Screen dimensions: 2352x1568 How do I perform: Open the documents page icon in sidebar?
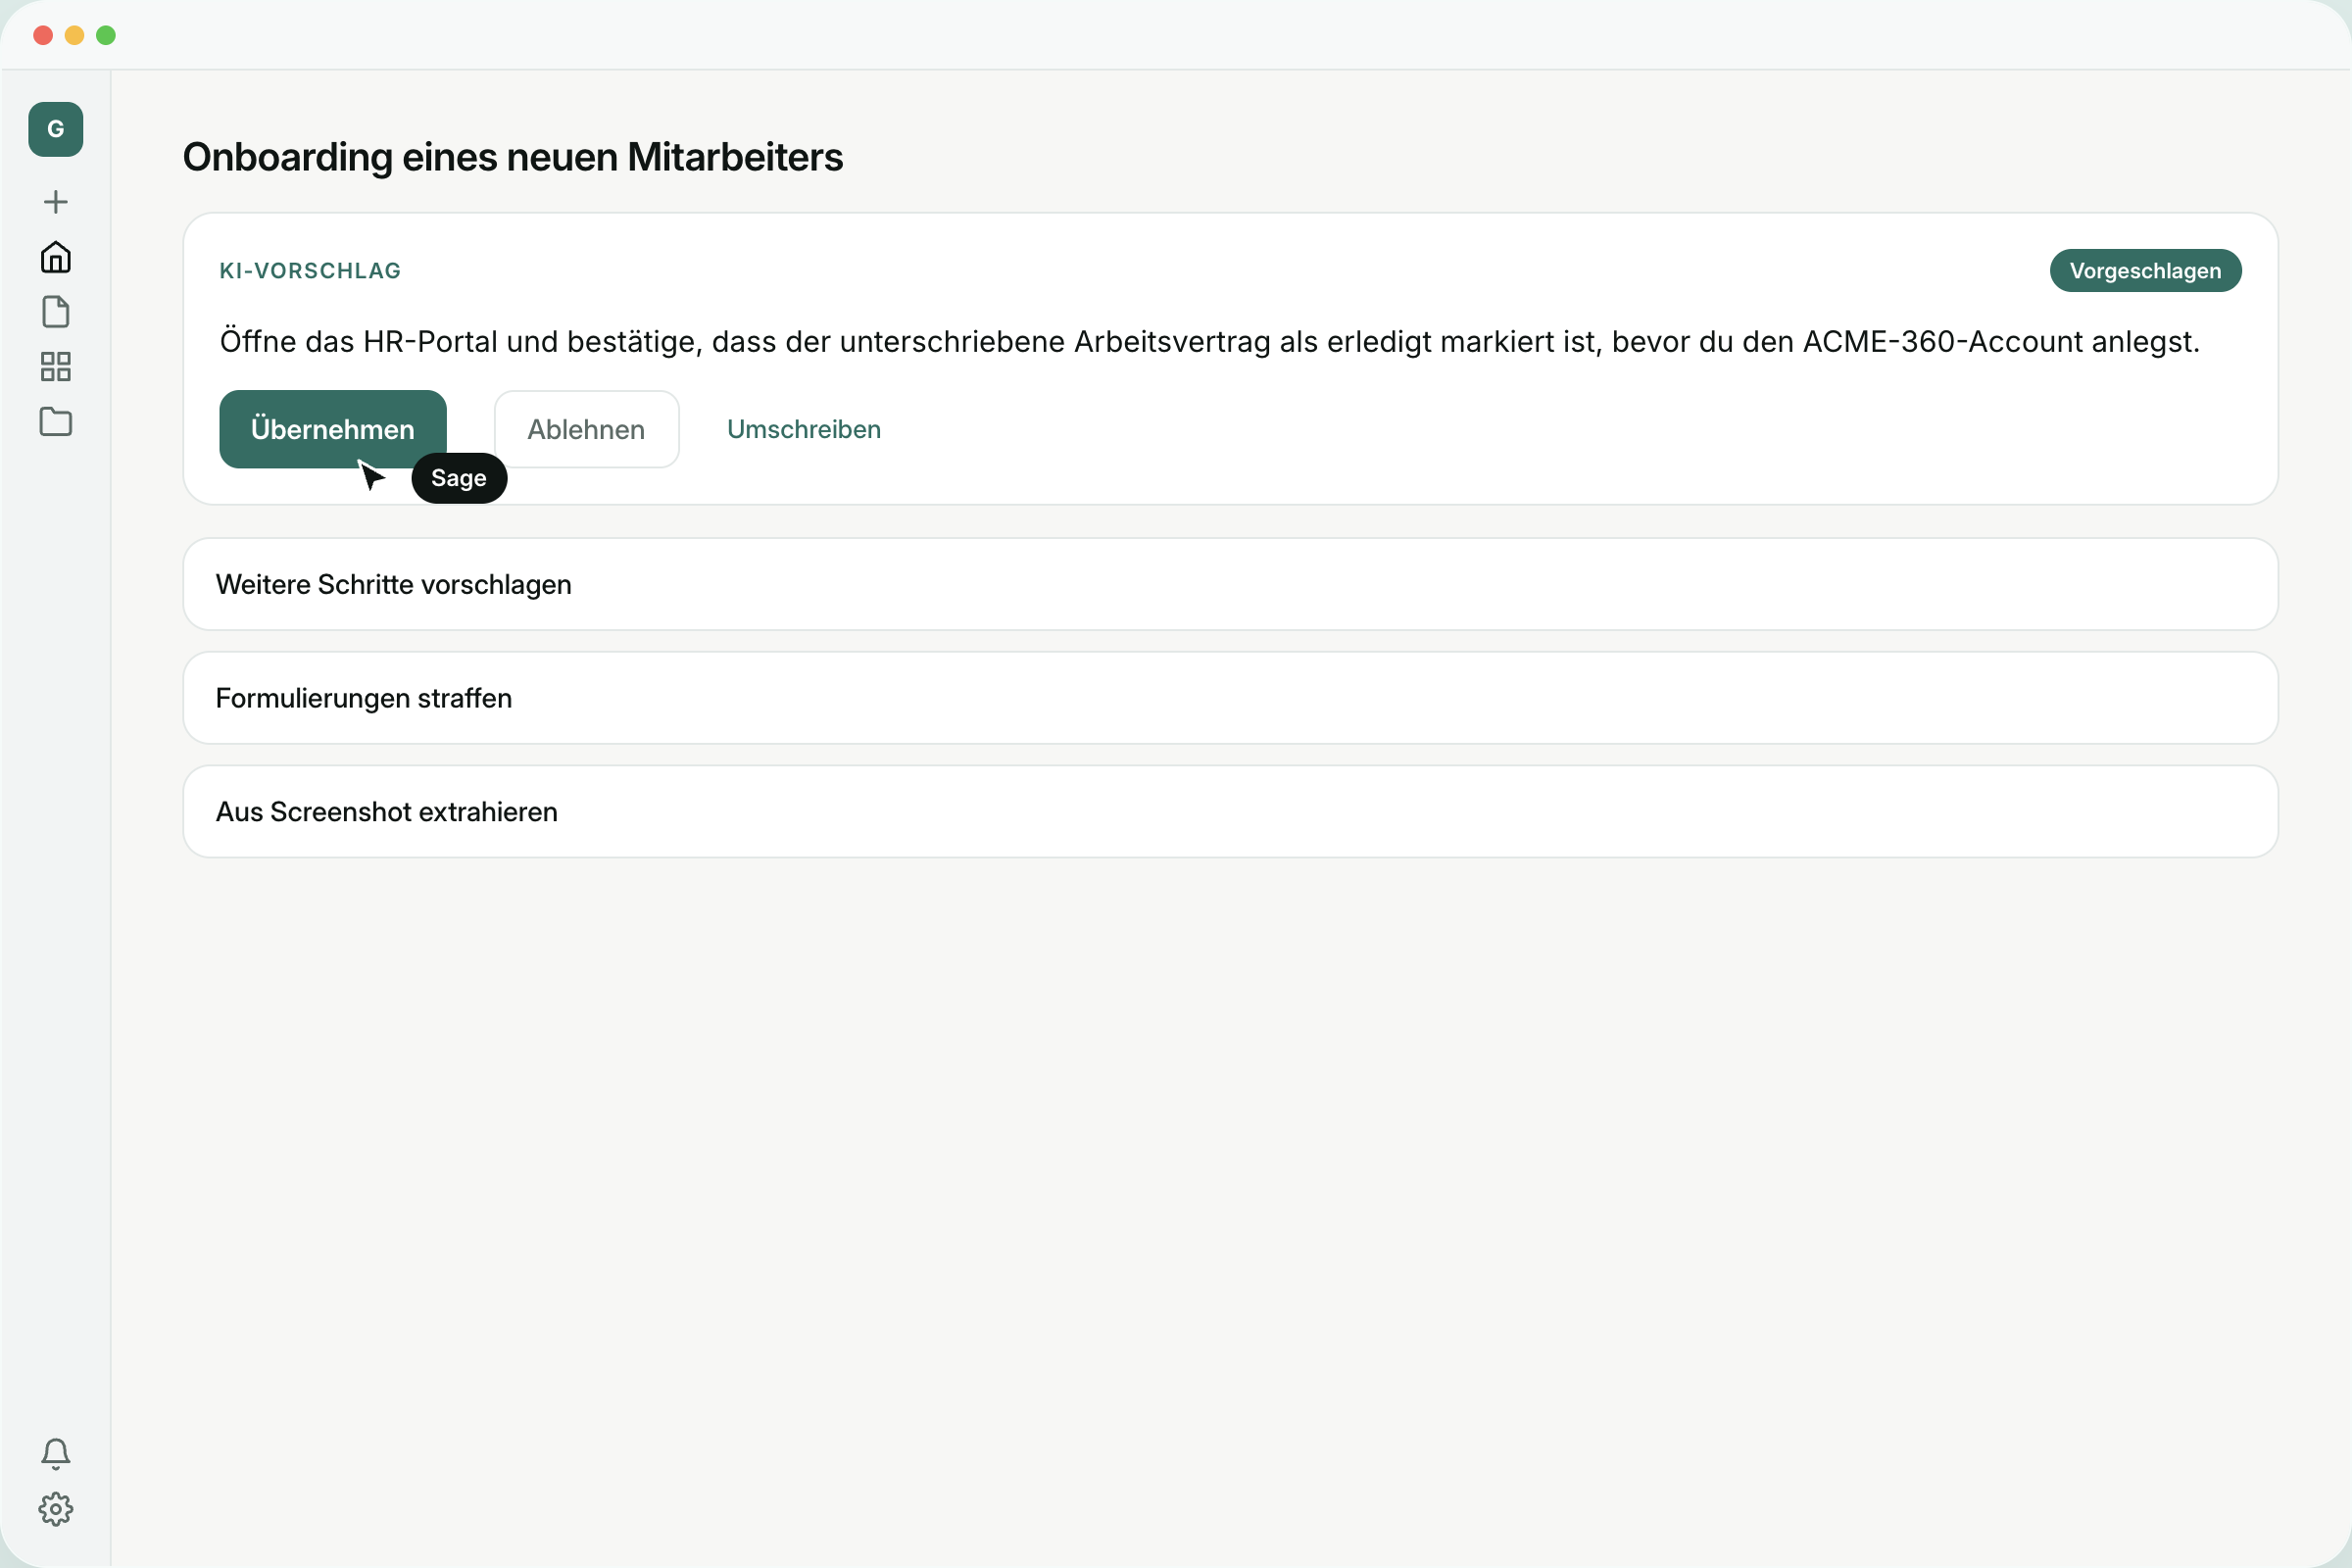(x=56, y=312)
